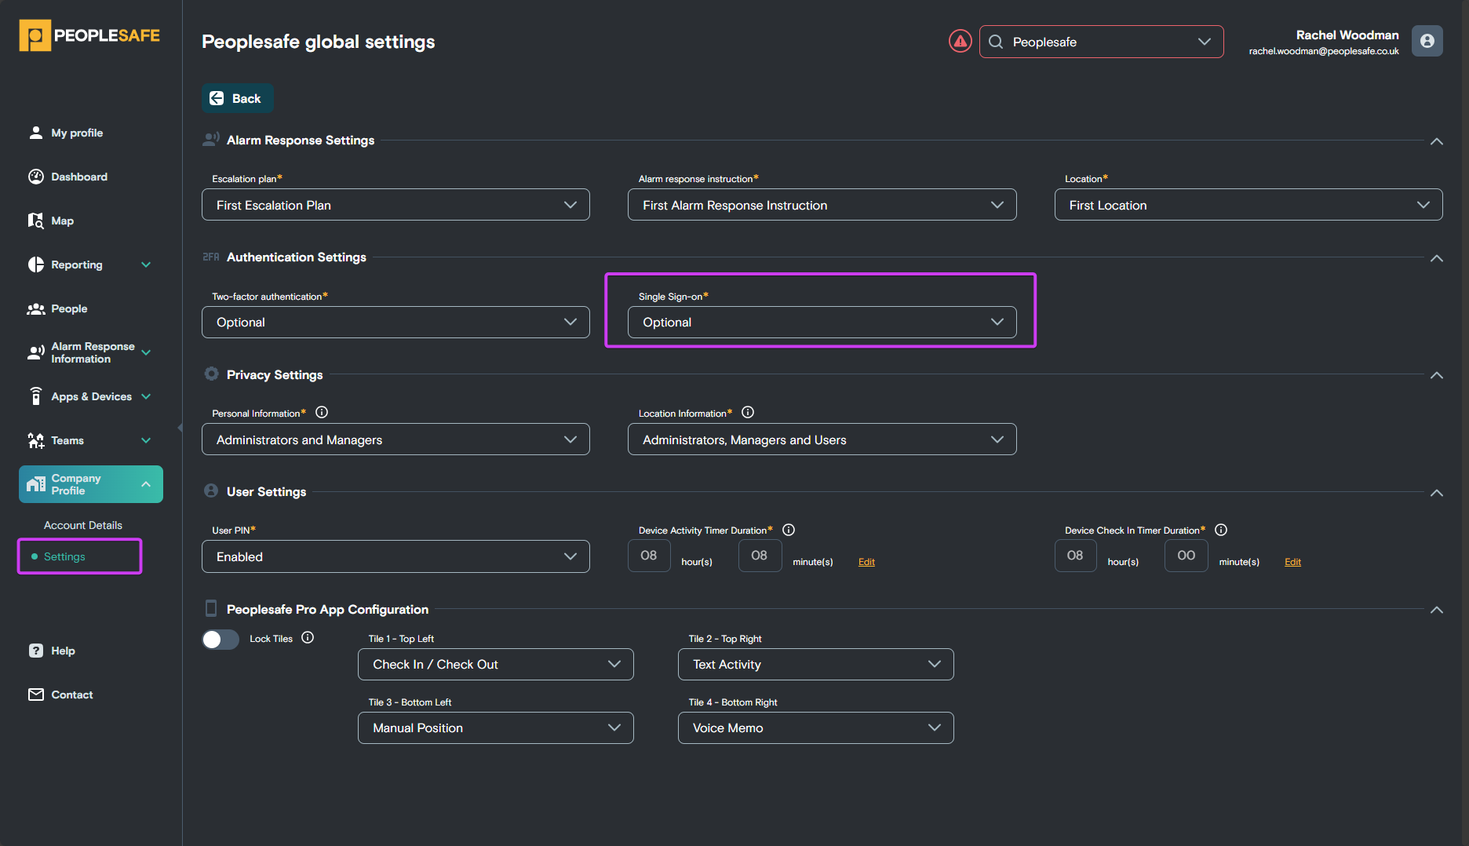1469x846 pixels.
Task: Click Device Check In Timer minutes field
Action: click(x=1186, y=556)
